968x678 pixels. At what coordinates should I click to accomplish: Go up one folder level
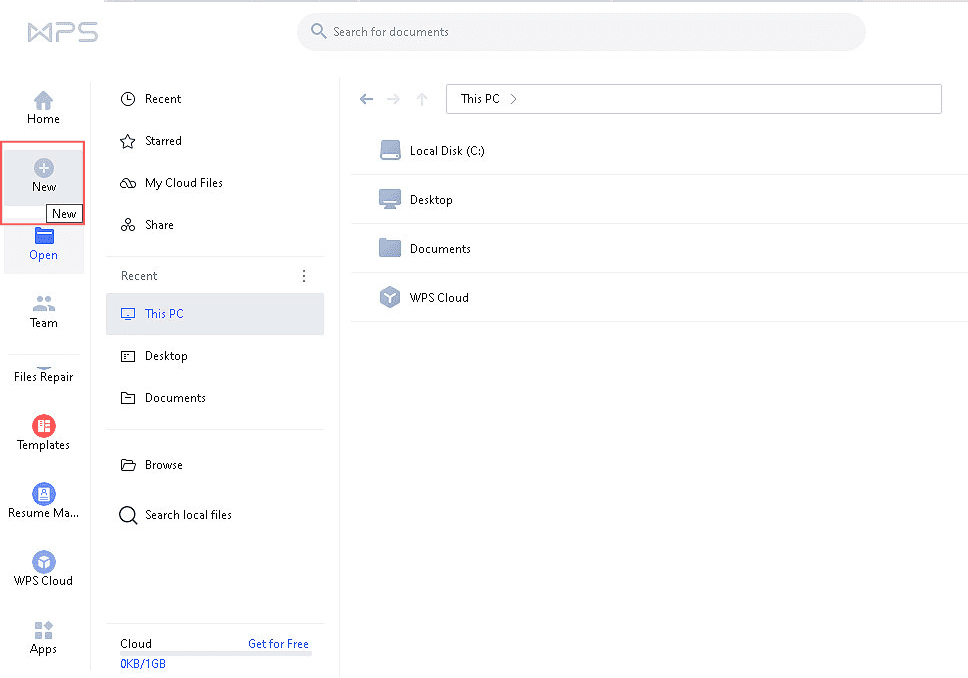point(422,99)
